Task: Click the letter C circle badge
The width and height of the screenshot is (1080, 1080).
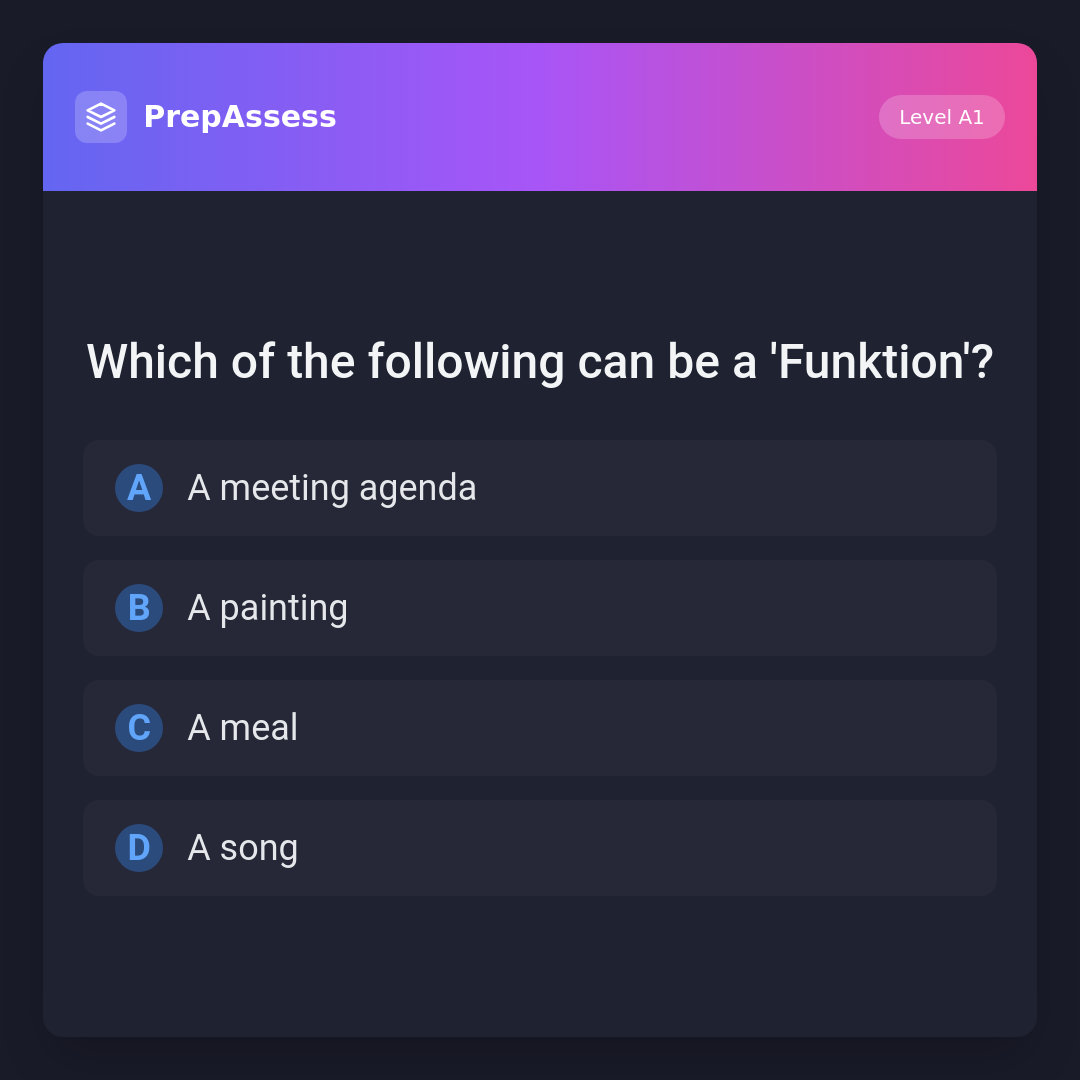Action: [x=139, y=728]
